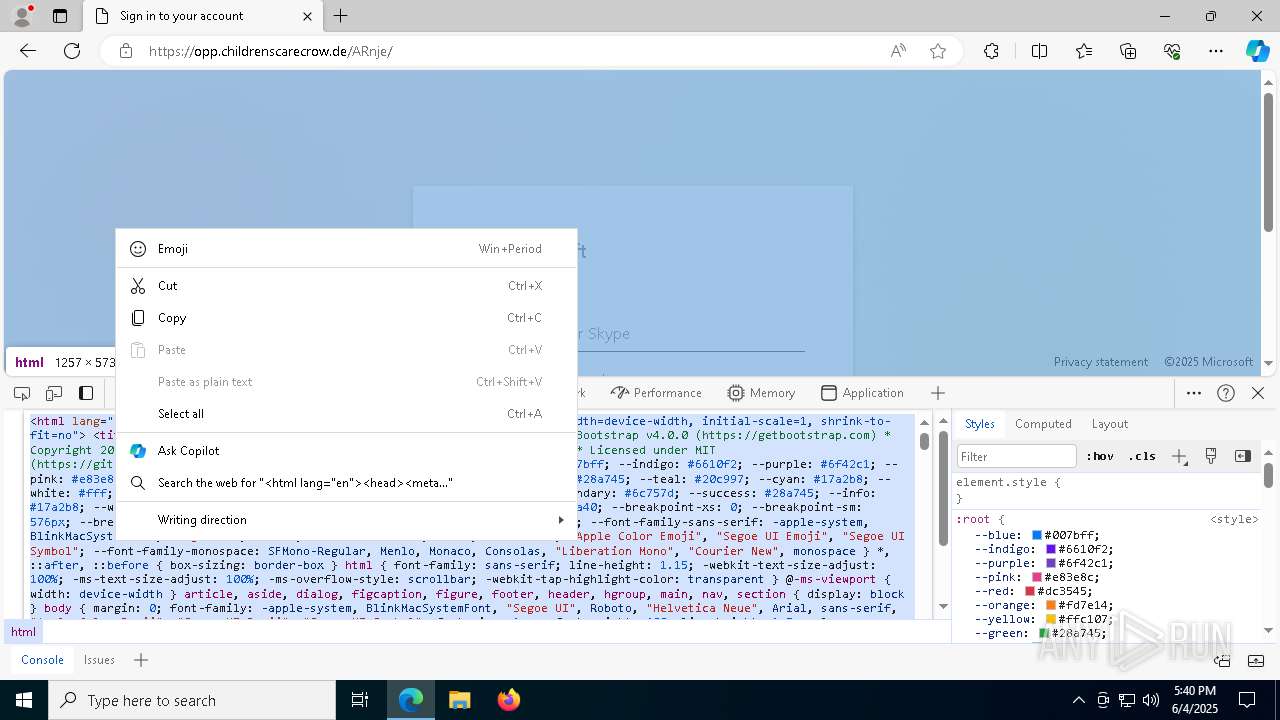This screenshot has height=720, width=1280.
Task: Close the DevTools panel
Action: pos(1258,393)
